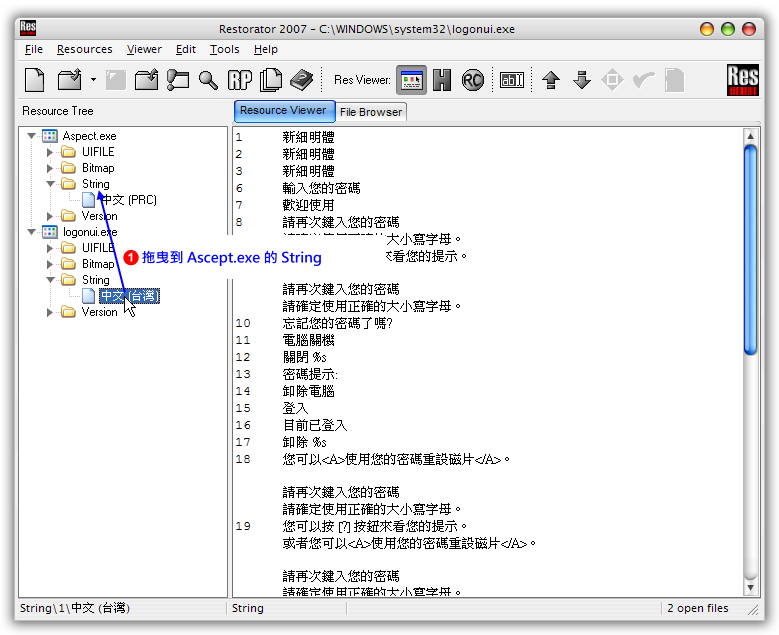
Task: Click the Save As folder icon
Action: (x=147, y=80)
